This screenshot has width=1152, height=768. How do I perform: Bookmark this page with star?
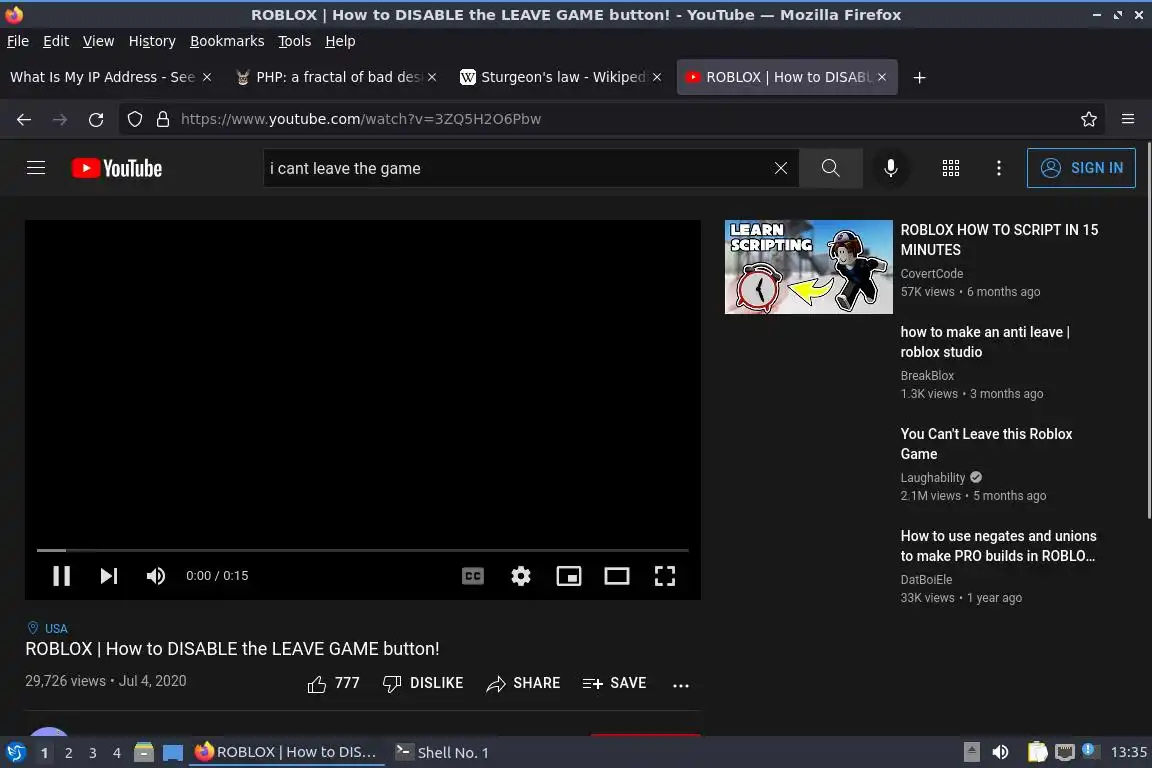coord(1089,119)
